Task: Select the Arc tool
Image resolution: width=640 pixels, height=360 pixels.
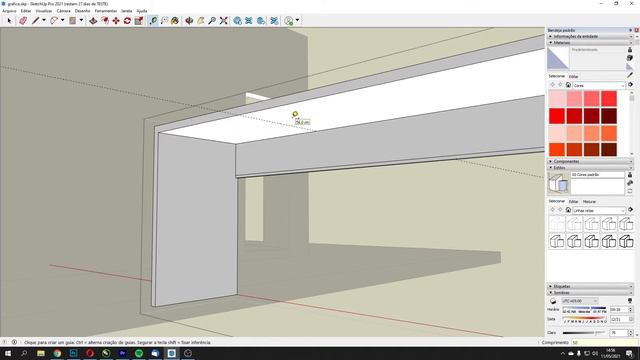Action: (x=54, y=20)
